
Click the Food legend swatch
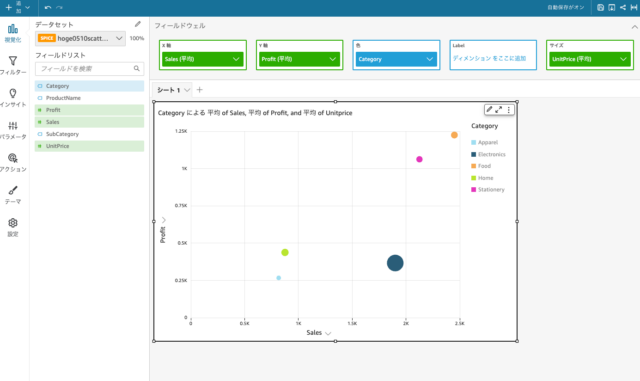pos(473,166)
